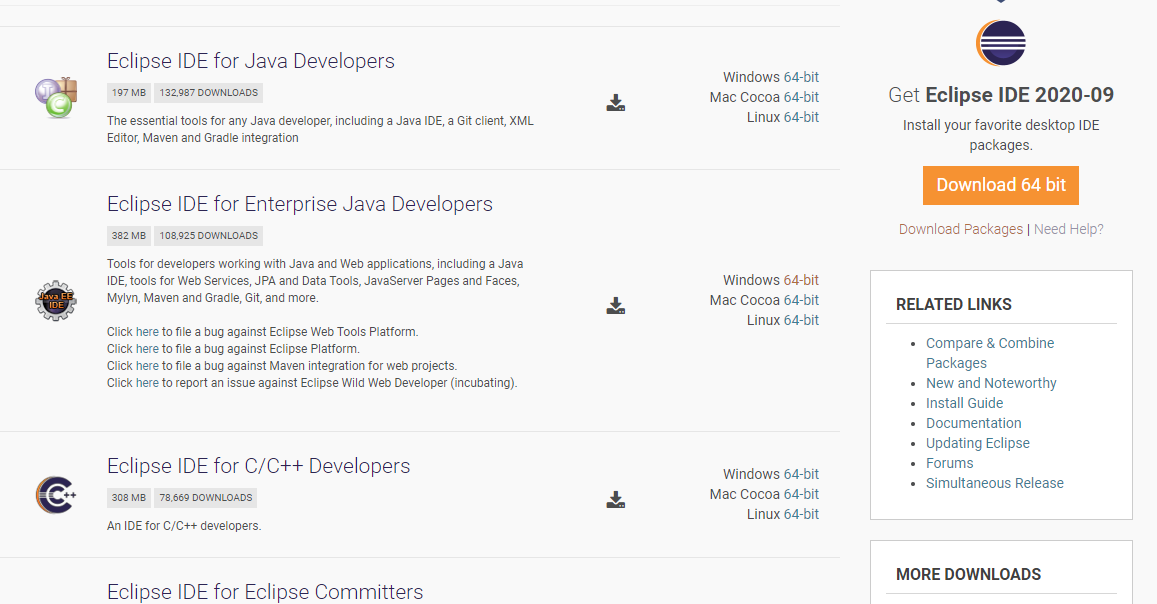Click 'An IDE for C/C++ developers.' description

coord(184,526)
